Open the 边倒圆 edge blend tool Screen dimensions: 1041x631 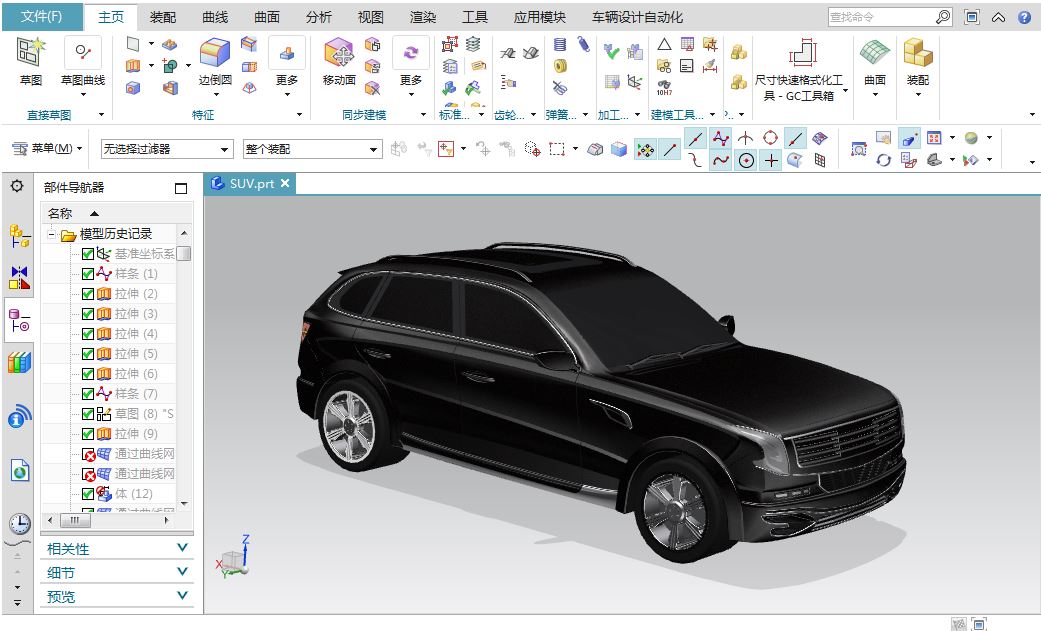(x=213, y=55)
